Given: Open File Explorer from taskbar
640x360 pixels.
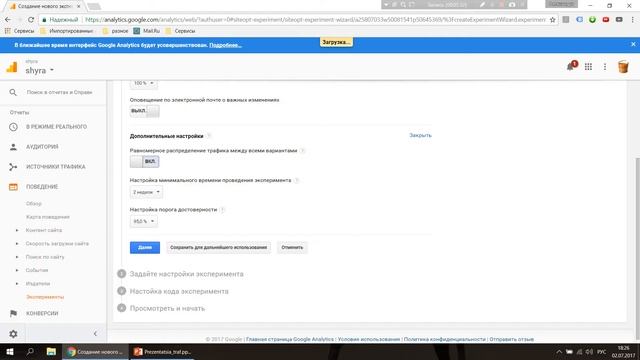Looking at the screenshot, I should [x=51, y=352].
